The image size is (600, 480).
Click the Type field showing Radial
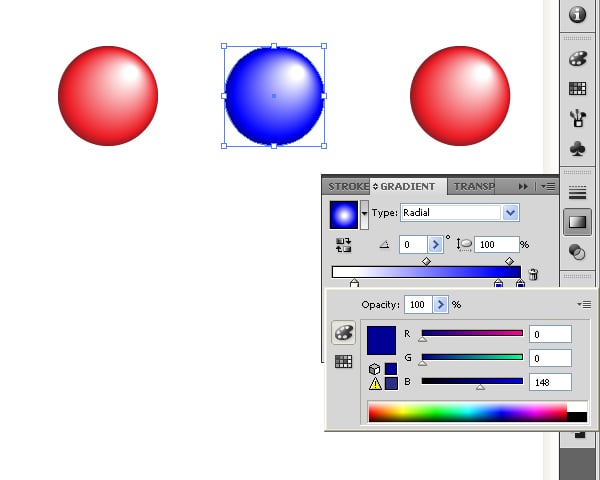451,212
